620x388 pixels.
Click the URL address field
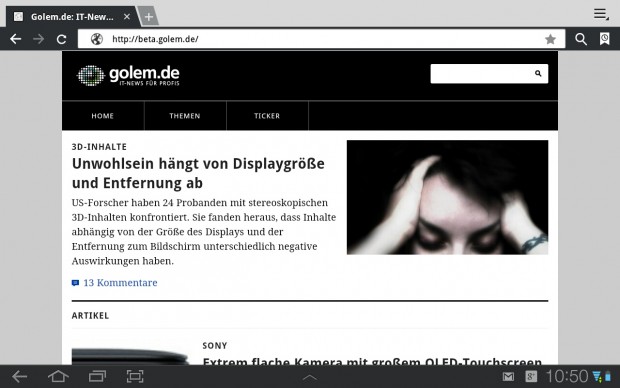(321, 39)
